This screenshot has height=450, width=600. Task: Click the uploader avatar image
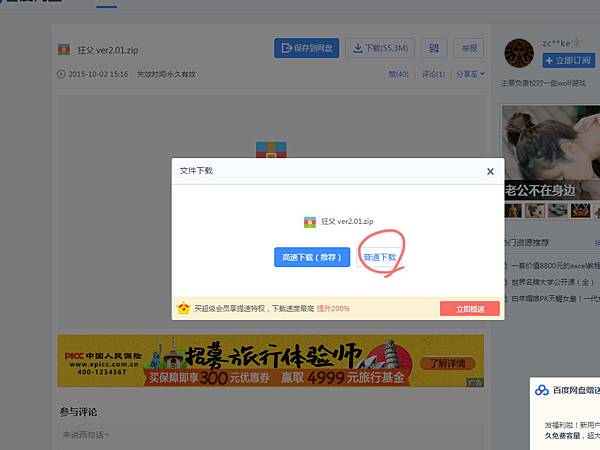[519, 53]
